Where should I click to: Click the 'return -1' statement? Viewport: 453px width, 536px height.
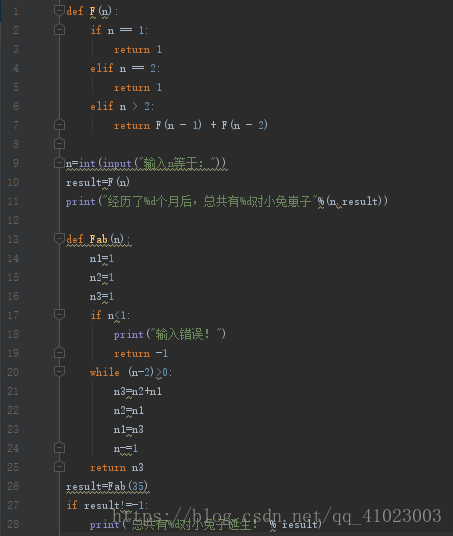pyautogui.click(x=141, y=353)
